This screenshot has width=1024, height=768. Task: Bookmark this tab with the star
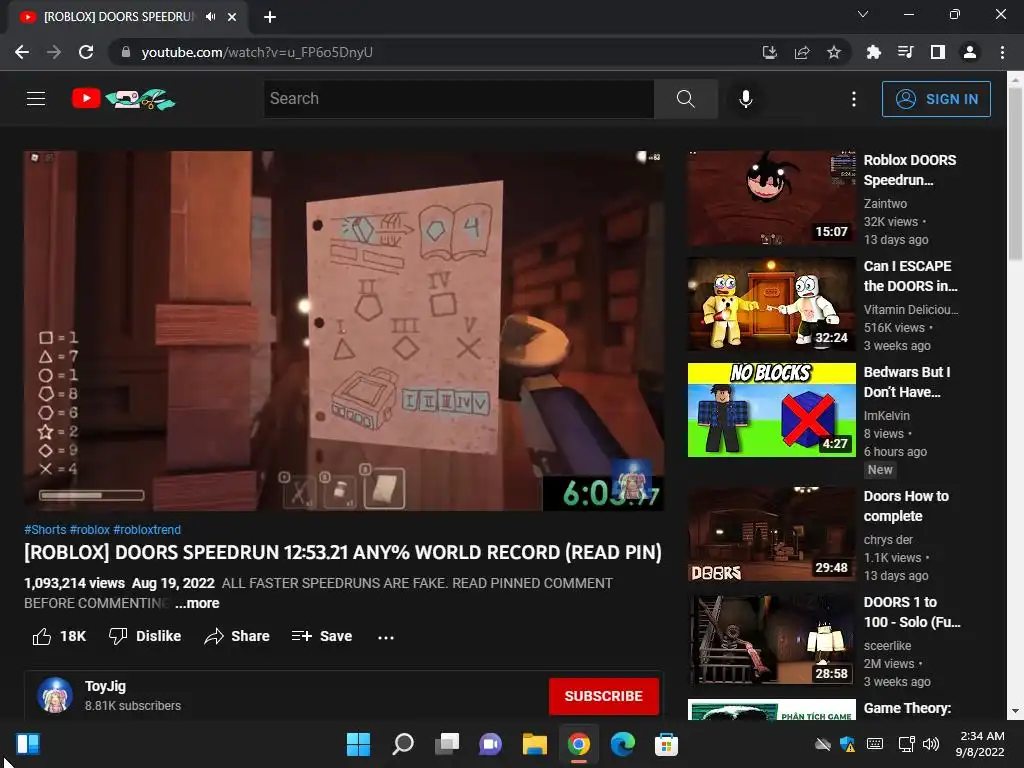834,52
